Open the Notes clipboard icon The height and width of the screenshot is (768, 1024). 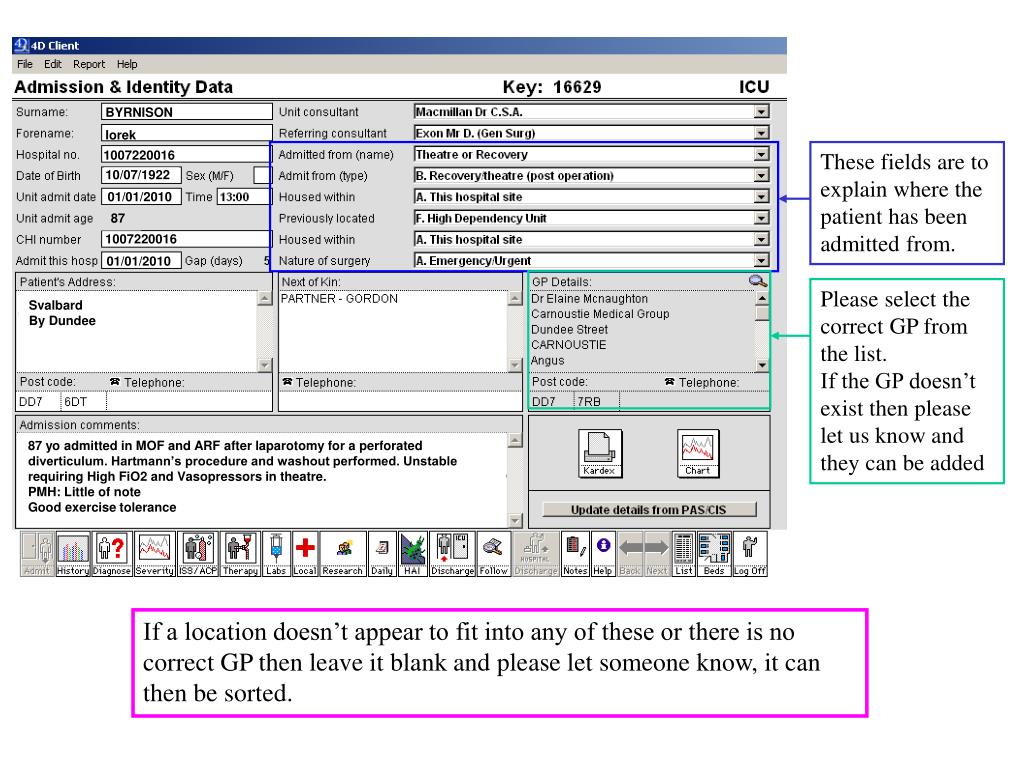click(x=575, y=554)
